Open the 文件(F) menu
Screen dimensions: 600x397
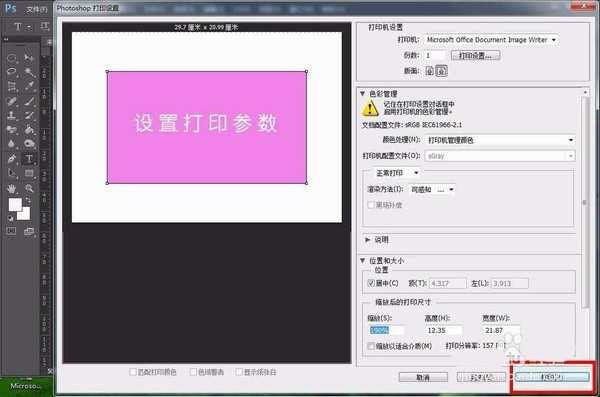click(36, 9)
